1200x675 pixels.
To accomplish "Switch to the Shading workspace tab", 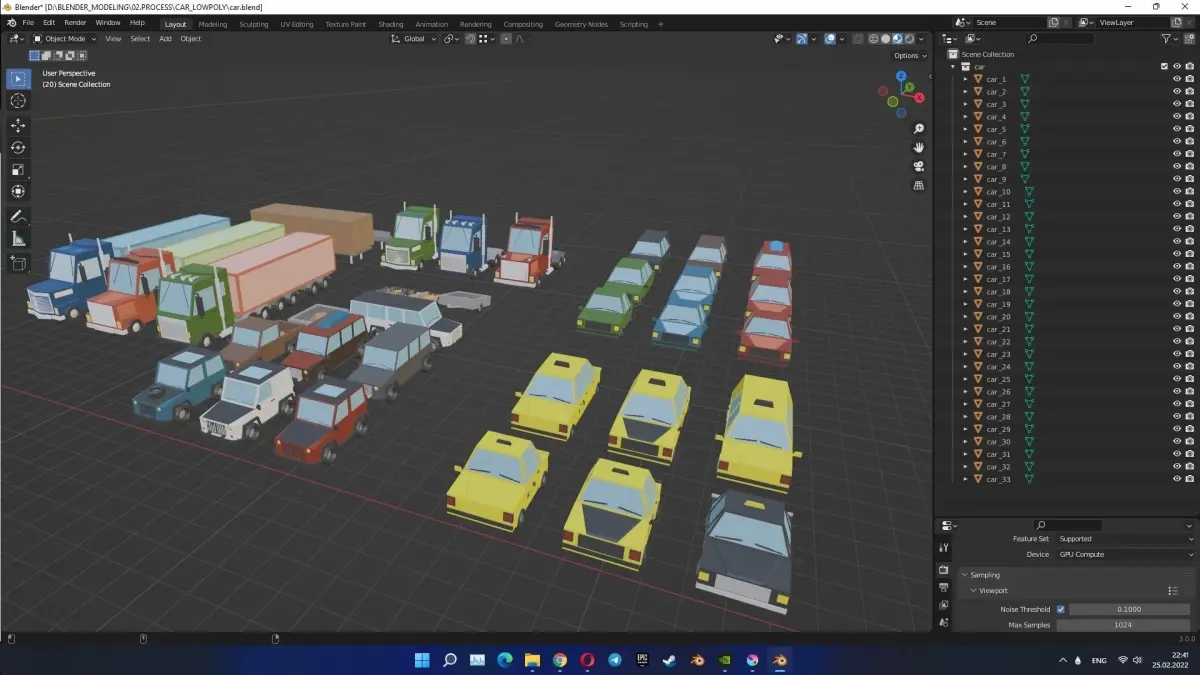I will 391,24.
